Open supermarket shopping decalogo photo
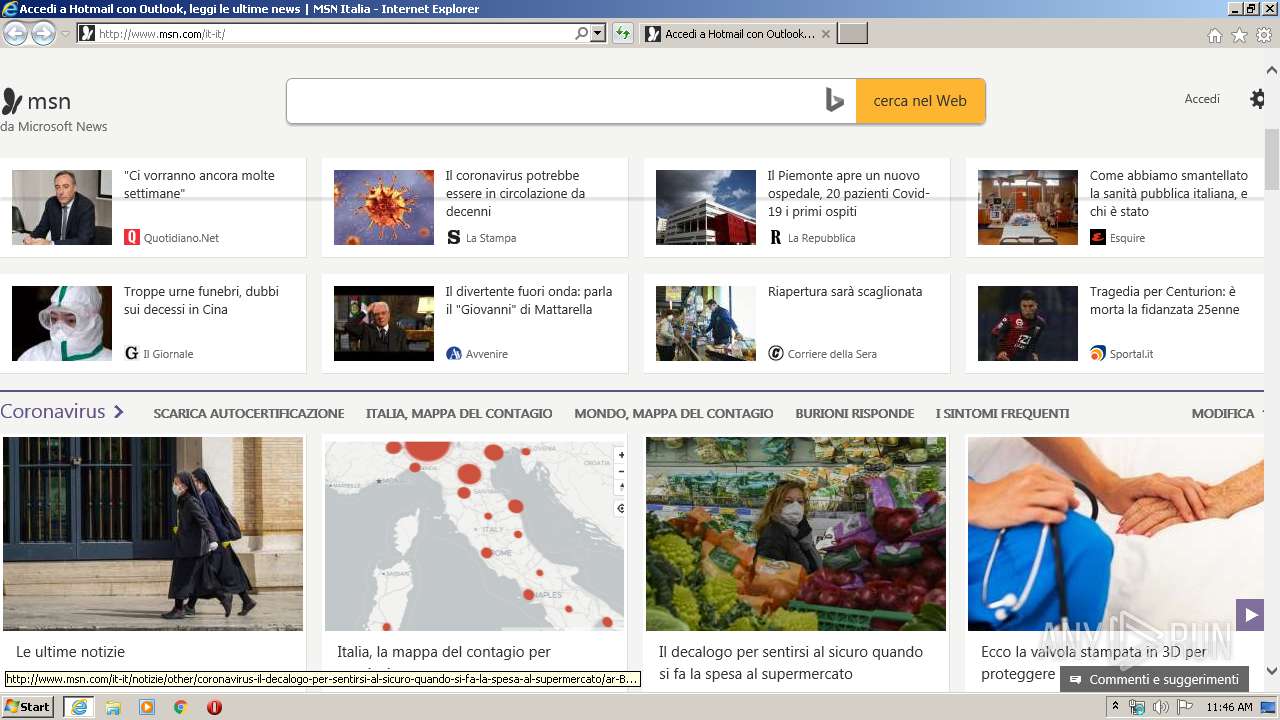1280x720 pixels. [796, 534]
